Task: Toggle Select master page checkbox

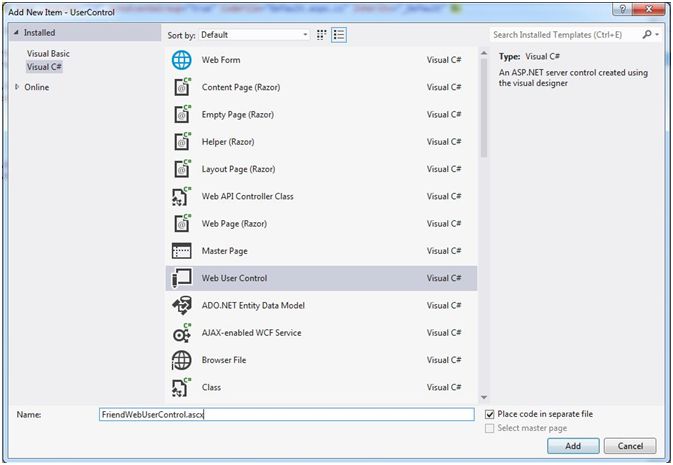Action: pos(489,429)
